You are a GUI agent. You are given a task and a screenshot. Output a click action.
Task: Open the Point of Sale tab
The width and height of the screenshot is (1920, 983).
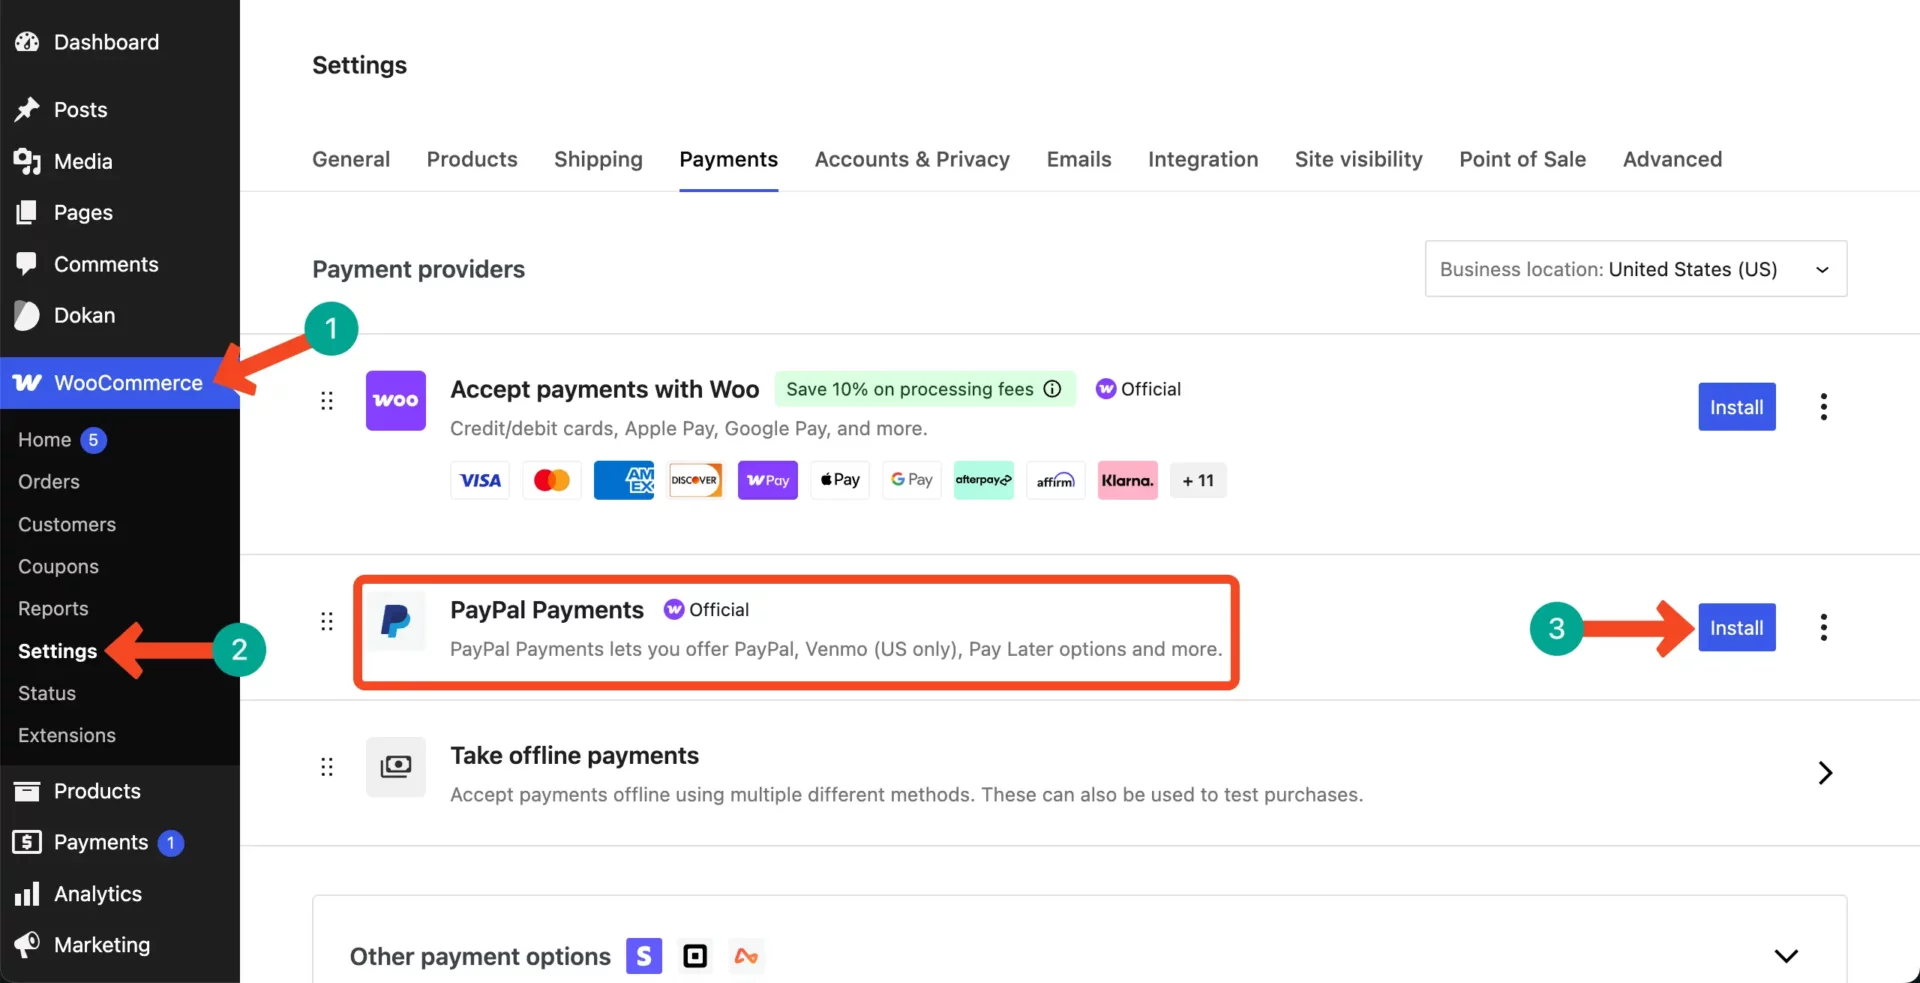point(1523,159)
